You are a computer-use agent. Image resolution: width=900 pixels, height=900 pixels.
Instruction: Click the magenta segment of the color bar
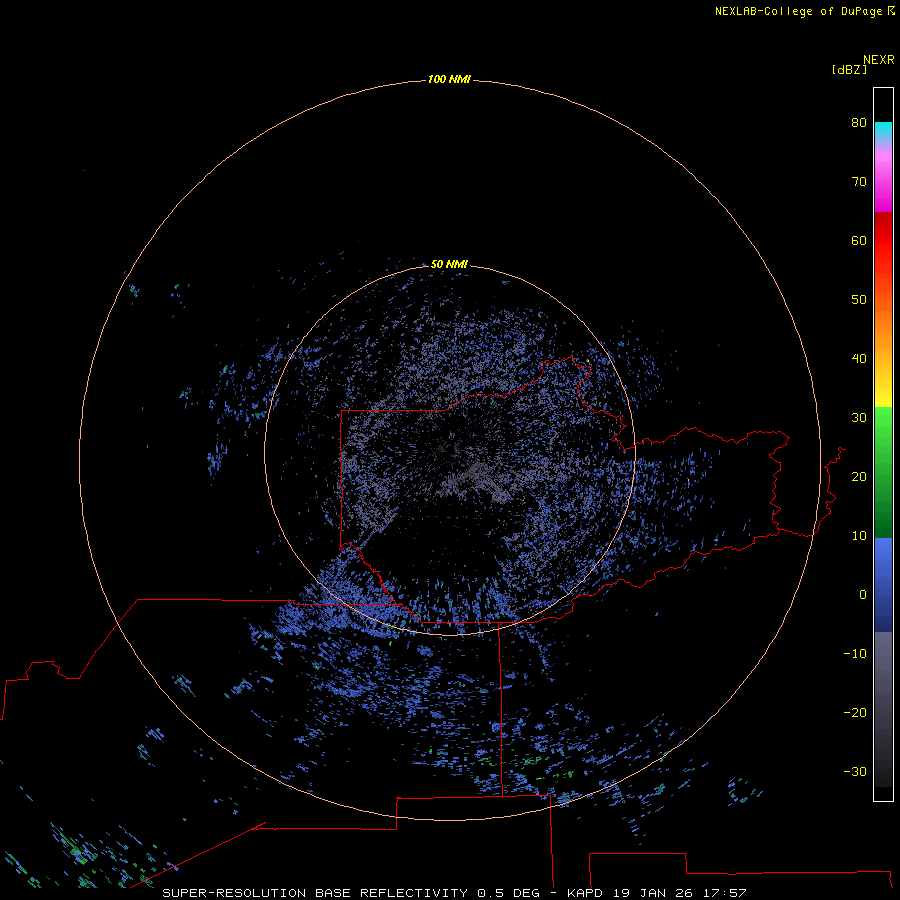[883, 184]
